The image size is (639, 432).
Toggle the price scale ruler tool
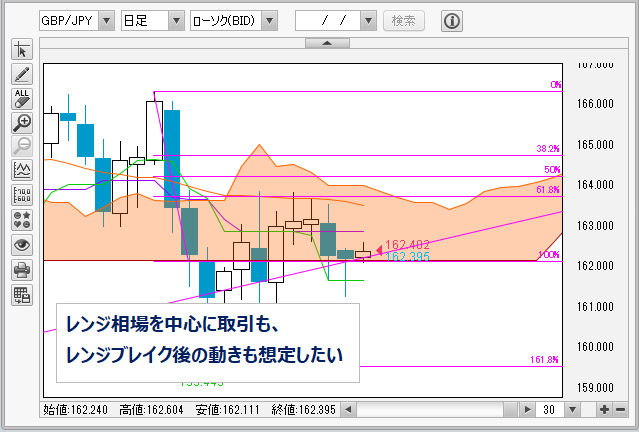(x=22, y=195)
